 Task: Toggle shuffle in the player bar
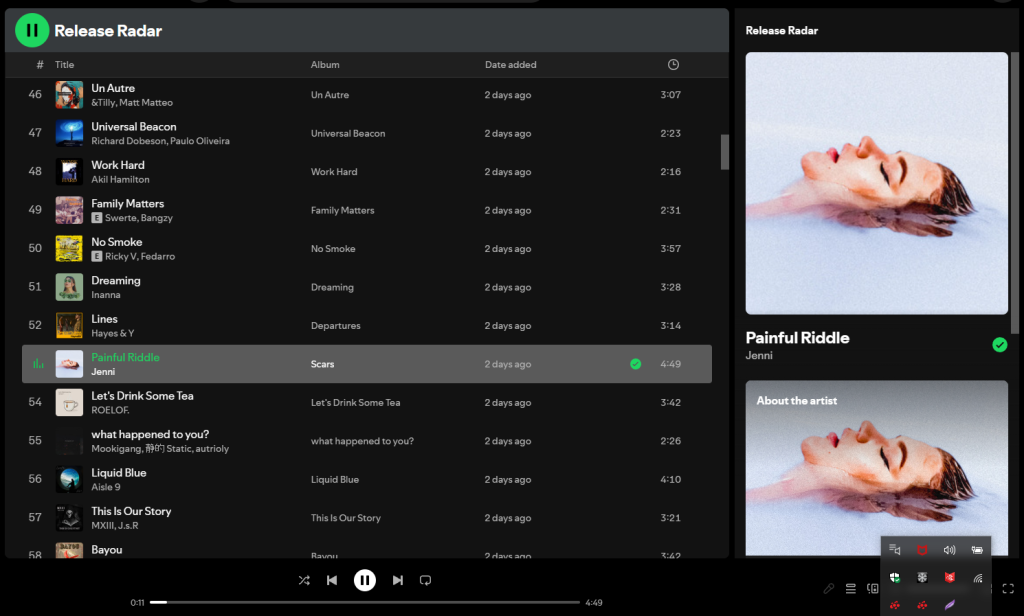click(304, 580)
